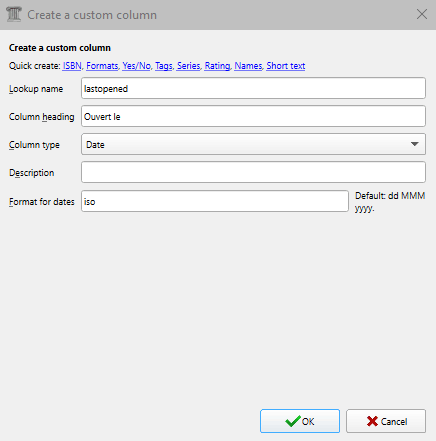Focus the Lookup name field
436x441 pixels.
(253, 88)
